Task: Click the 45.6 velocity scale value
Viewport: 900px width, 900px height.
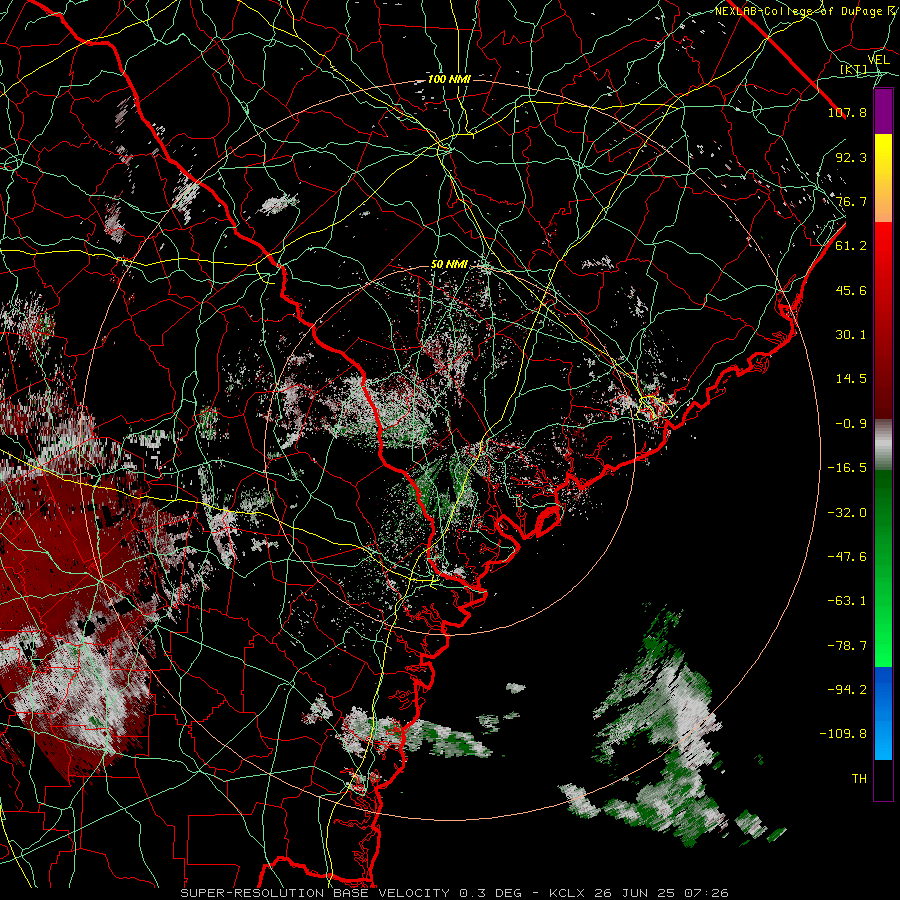Action: (851, 290)
